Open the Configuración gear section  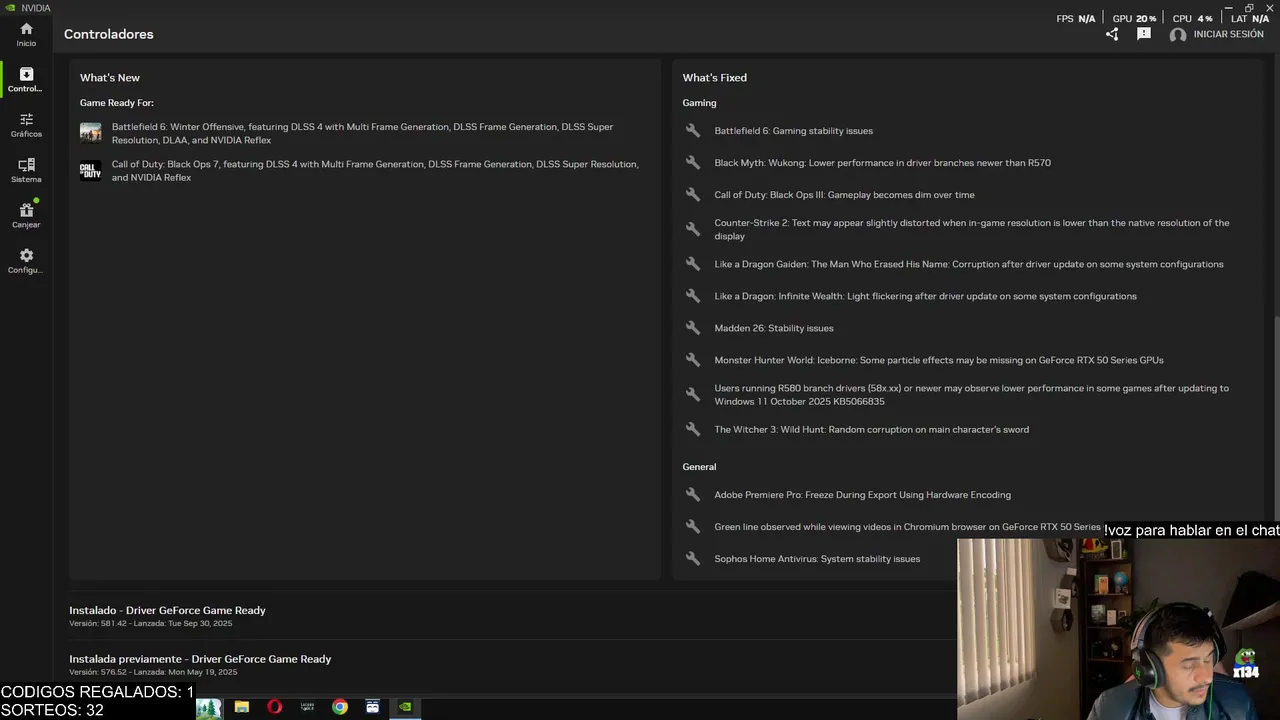click(26, 261)
